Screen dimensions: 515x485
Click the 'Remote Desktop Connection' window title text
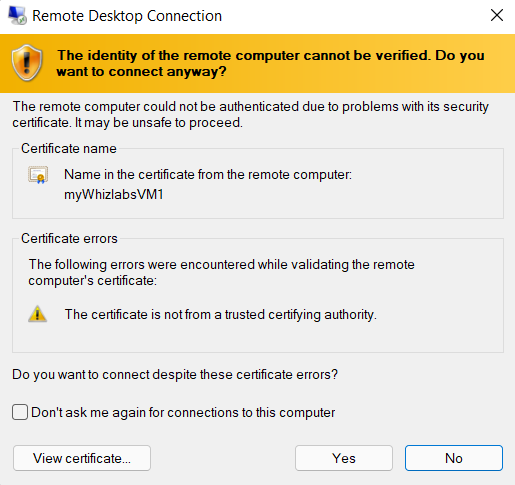[x=127, y=16]
